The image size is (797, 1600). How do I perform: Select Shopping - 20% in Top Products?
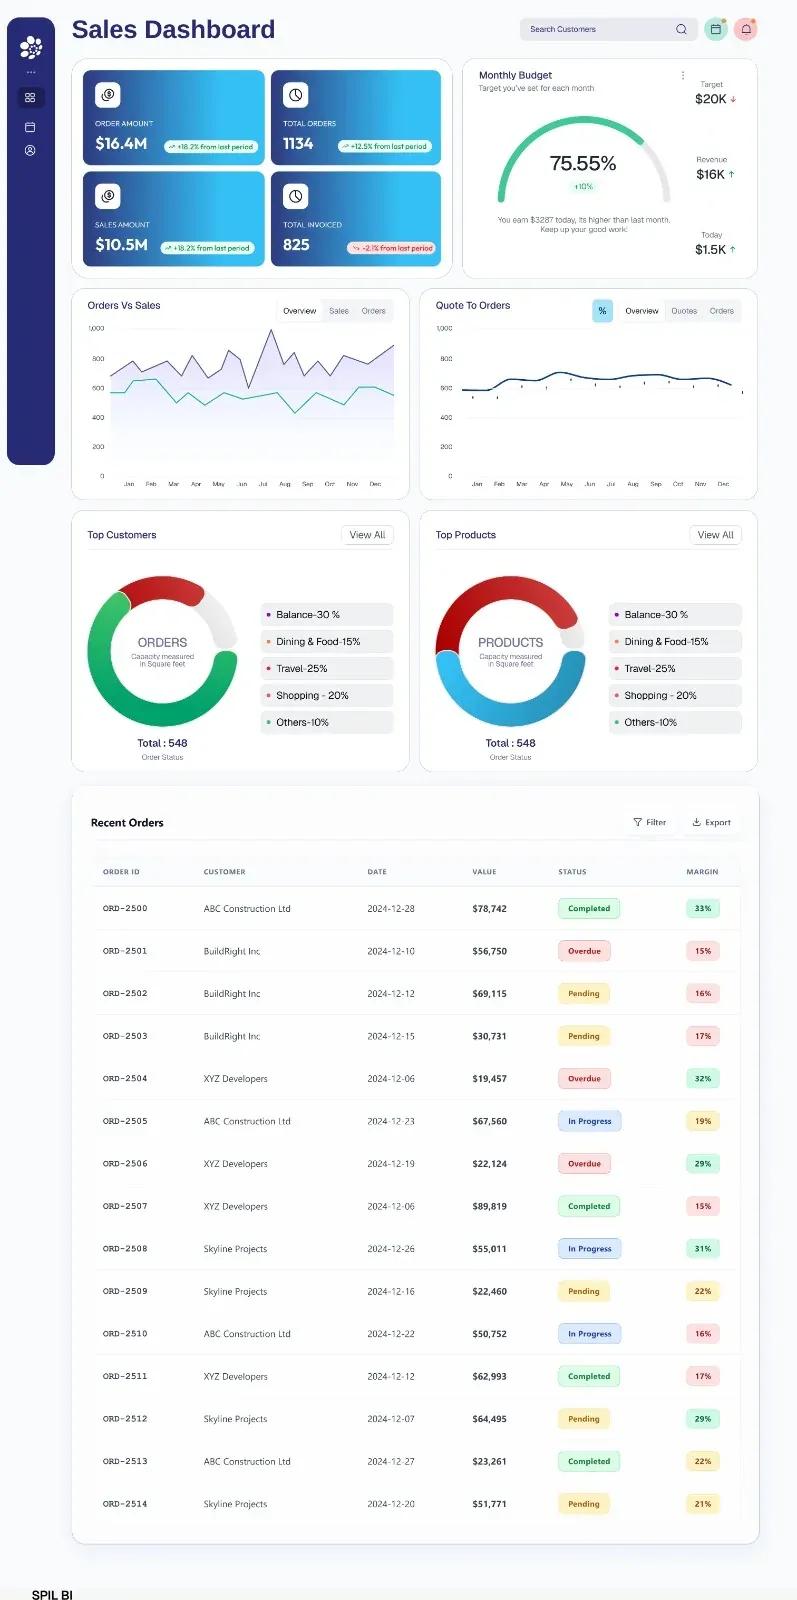(675, 695)
